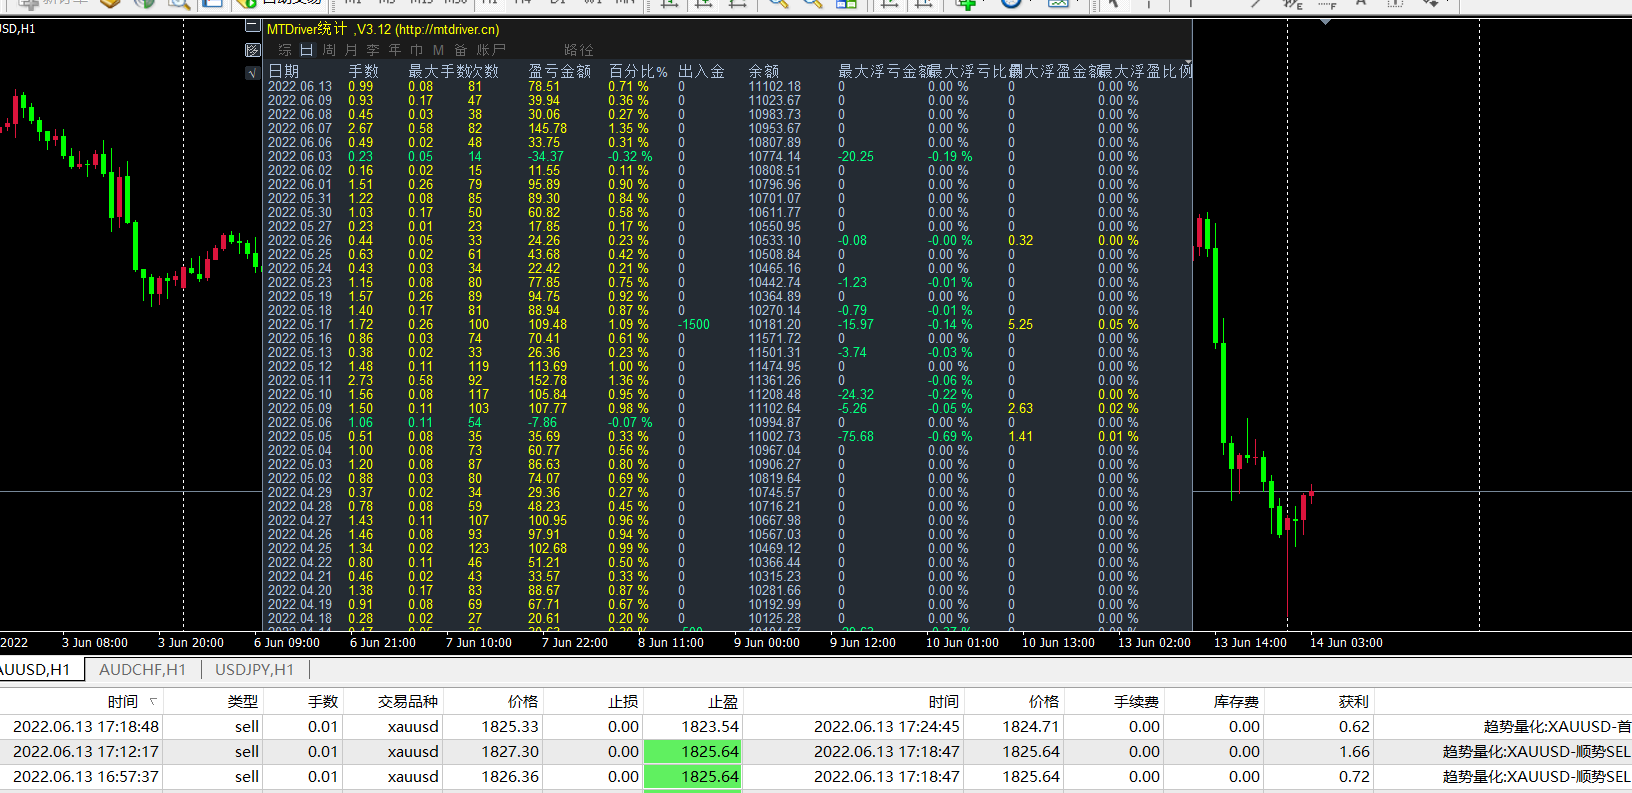
Task: Select the 2022.06.03 date in statistics
Action: tap(300, 157)
